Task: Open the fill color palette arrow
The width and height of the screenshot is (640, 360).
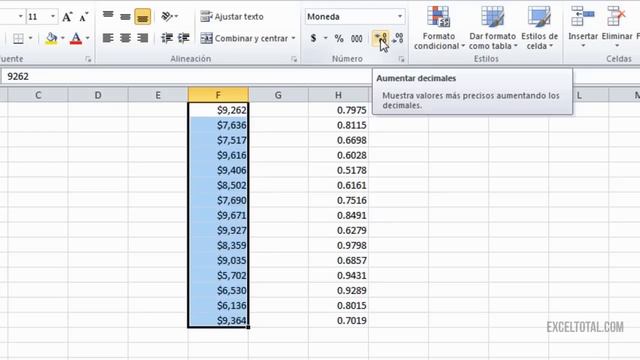Action: [x=63, y=38]
